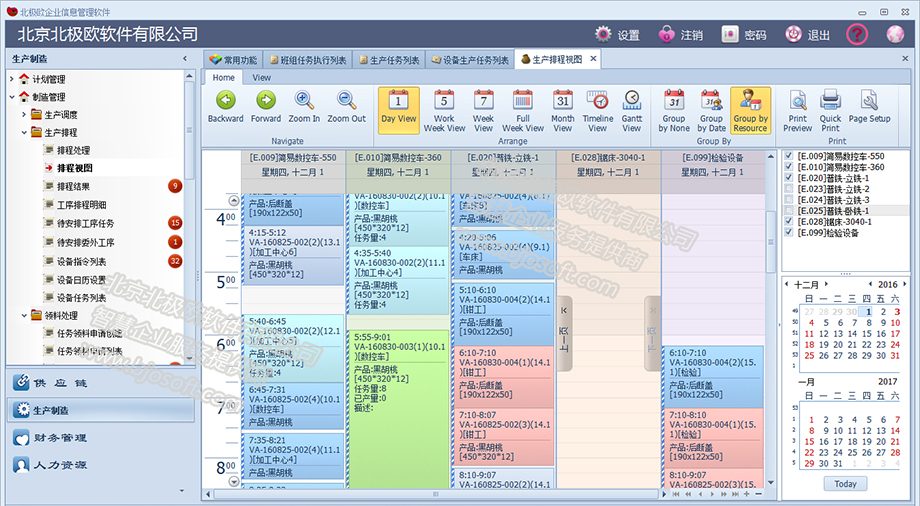Go to next year in calendar
920x506 pixels.
pos(904,284)
